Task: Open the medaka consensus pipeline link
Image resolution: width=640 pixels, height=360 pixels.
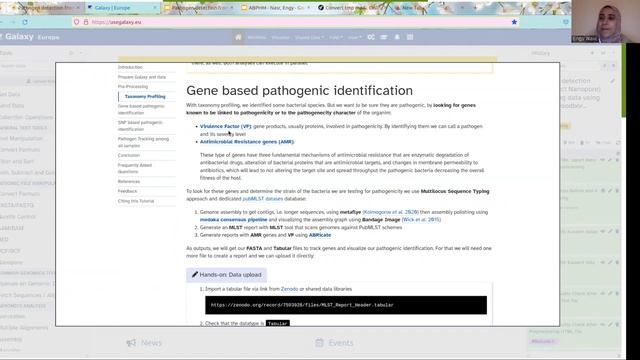Action: (x=233, y=220)
